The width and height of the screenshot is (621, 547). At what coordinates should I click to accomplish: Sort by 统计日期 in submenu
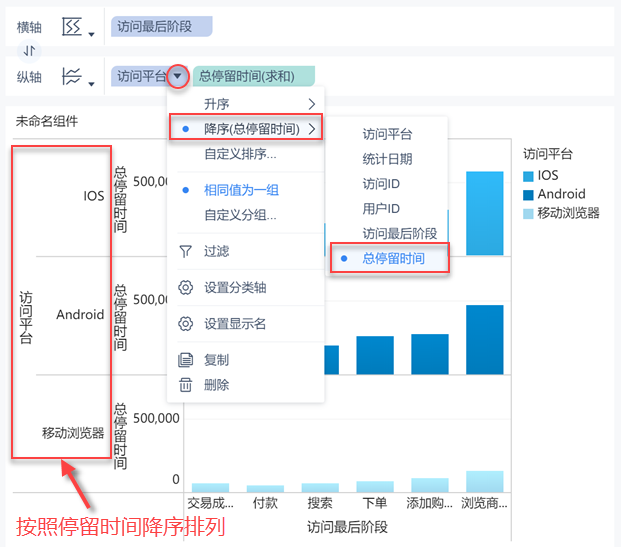tap(388, 159)
